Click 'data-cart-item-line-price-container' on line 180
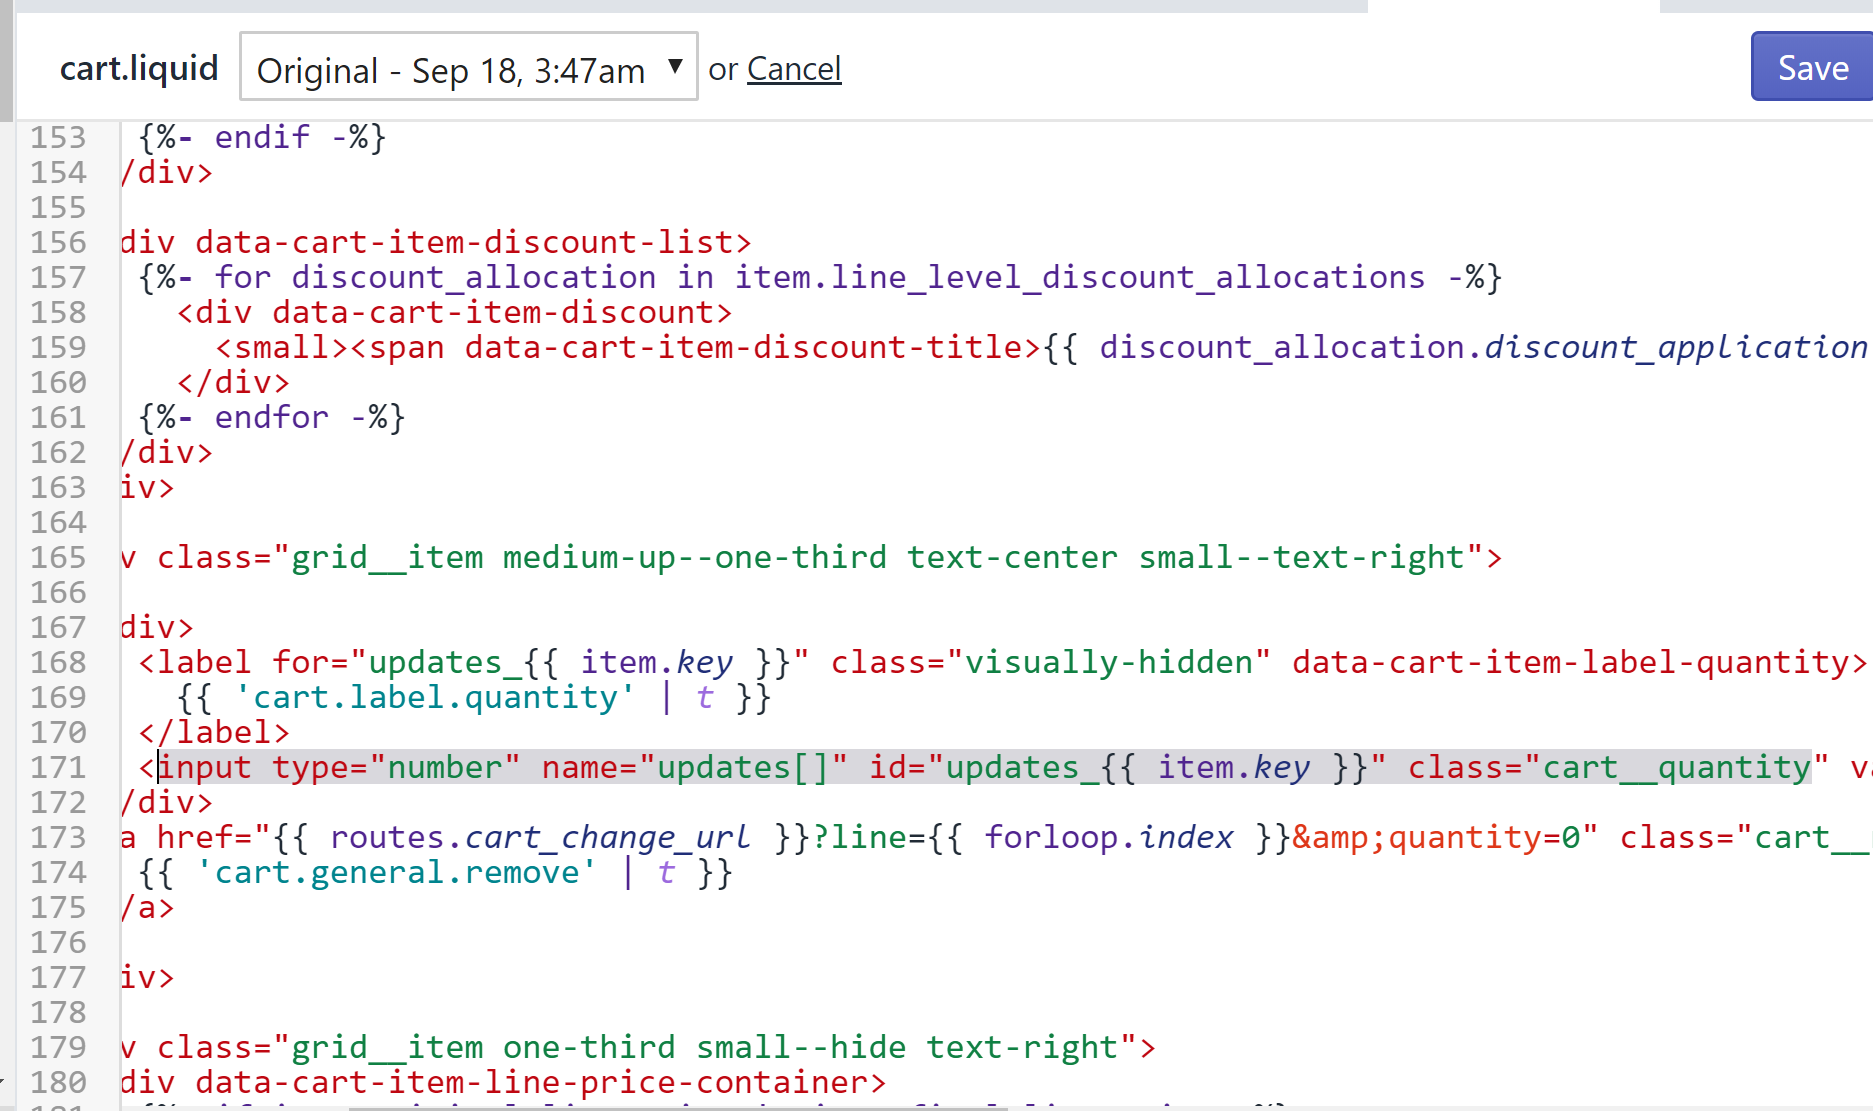This screenshot has height=1111, width=1873. pos(532,1082)
